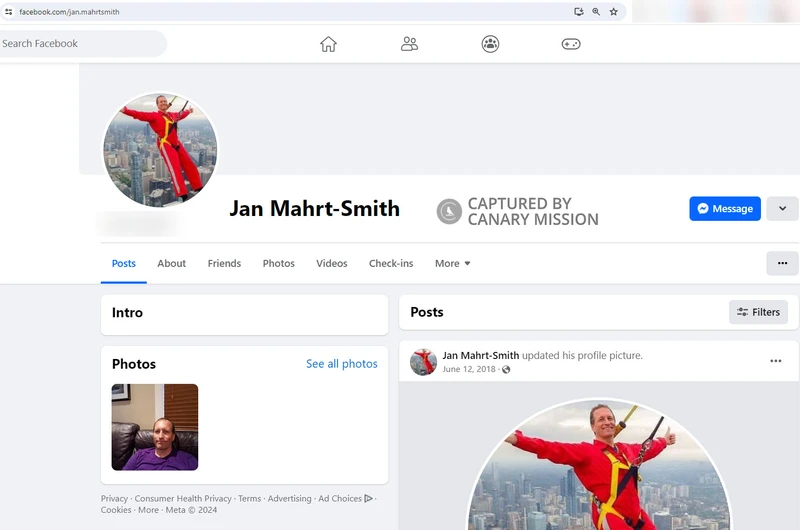Click the small avatar in the profile picture post
Image resolution: width=800 pixels, height=530 pixels.
(x=423, y=362)
